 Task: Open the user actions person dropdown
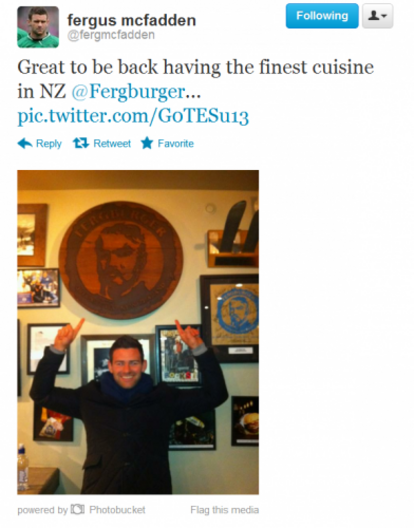pos(377,16)
